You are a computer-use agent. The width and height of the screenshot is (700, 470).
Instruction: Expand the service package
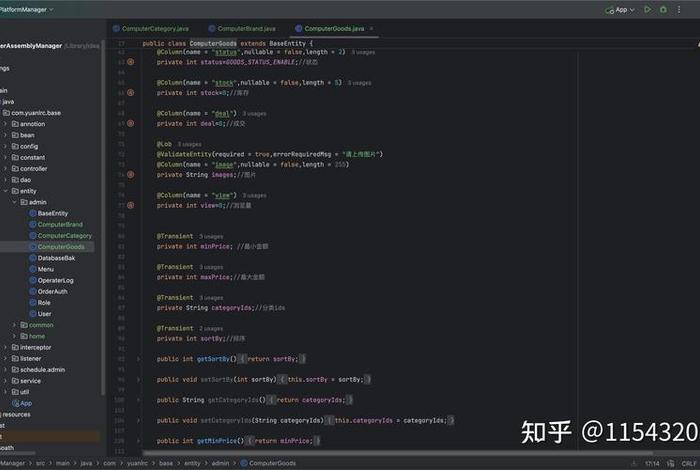point(5,381)
